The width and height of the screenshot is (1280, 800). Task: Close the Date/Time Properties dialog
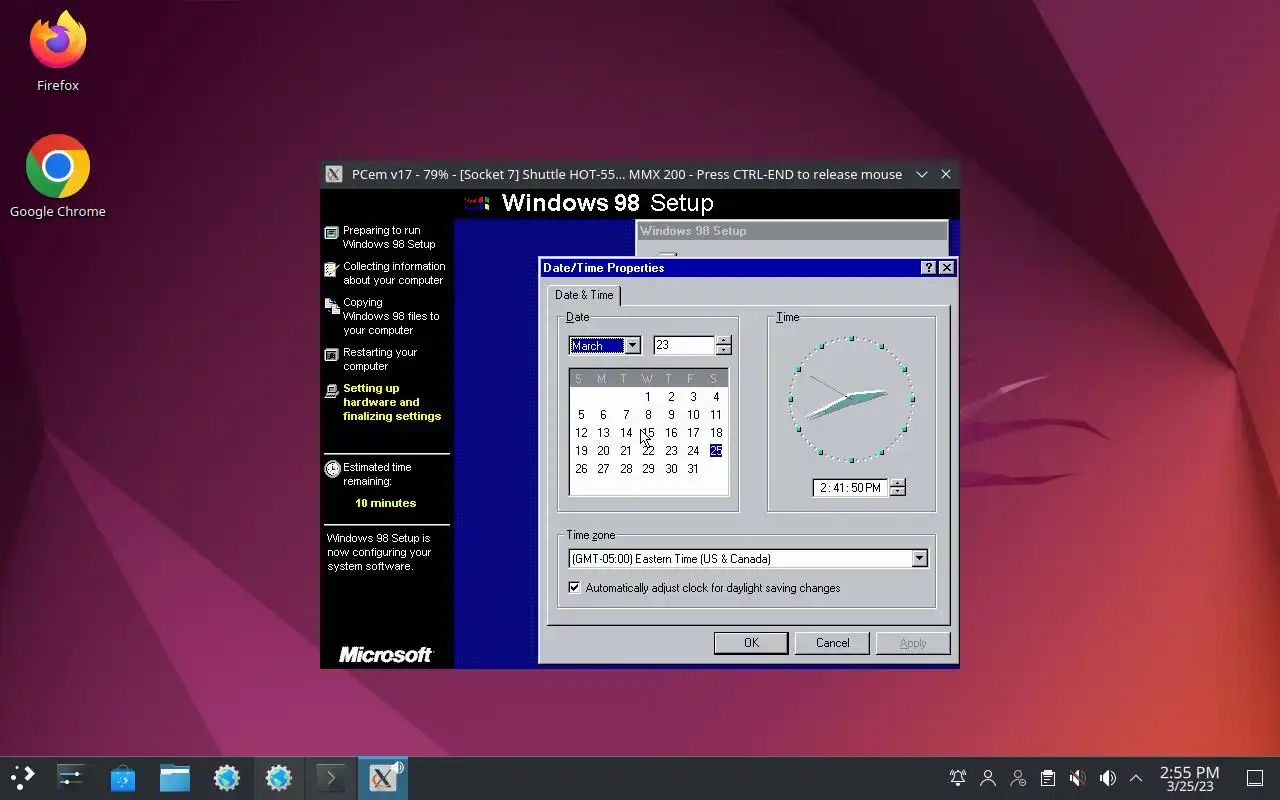pyautogui.click(x=946, y=268)
